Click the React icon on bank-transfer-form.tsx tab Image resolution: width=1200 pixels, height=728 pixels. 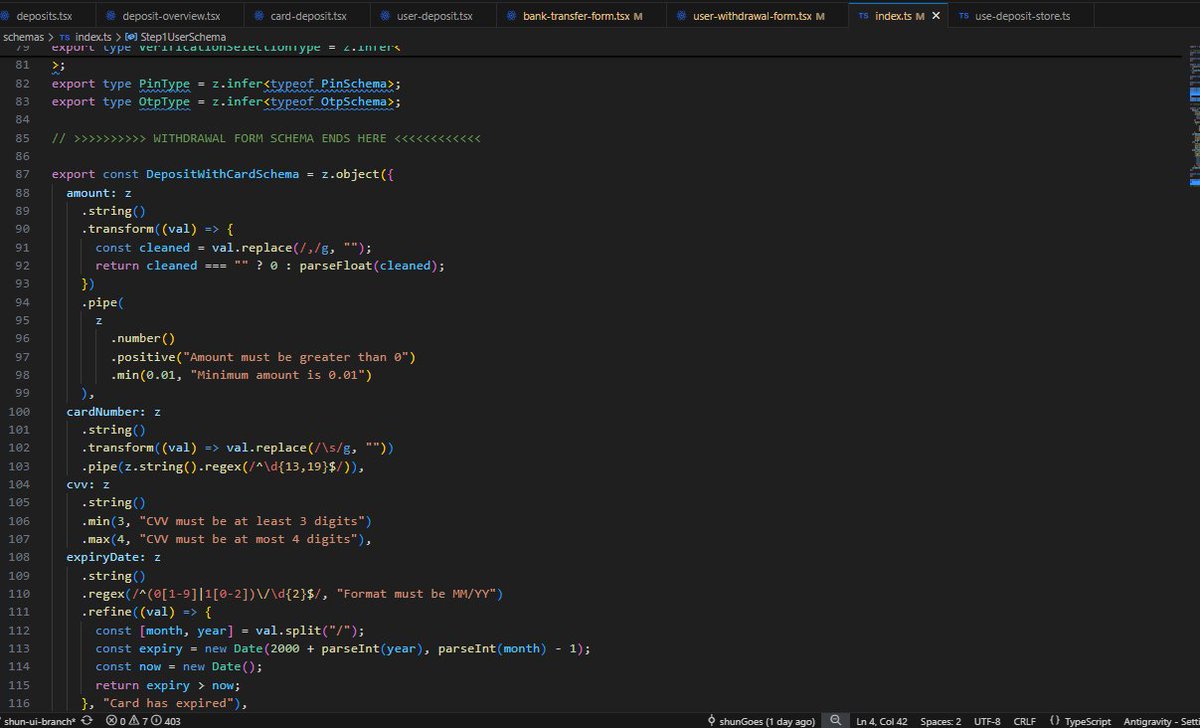click(511, 16)
